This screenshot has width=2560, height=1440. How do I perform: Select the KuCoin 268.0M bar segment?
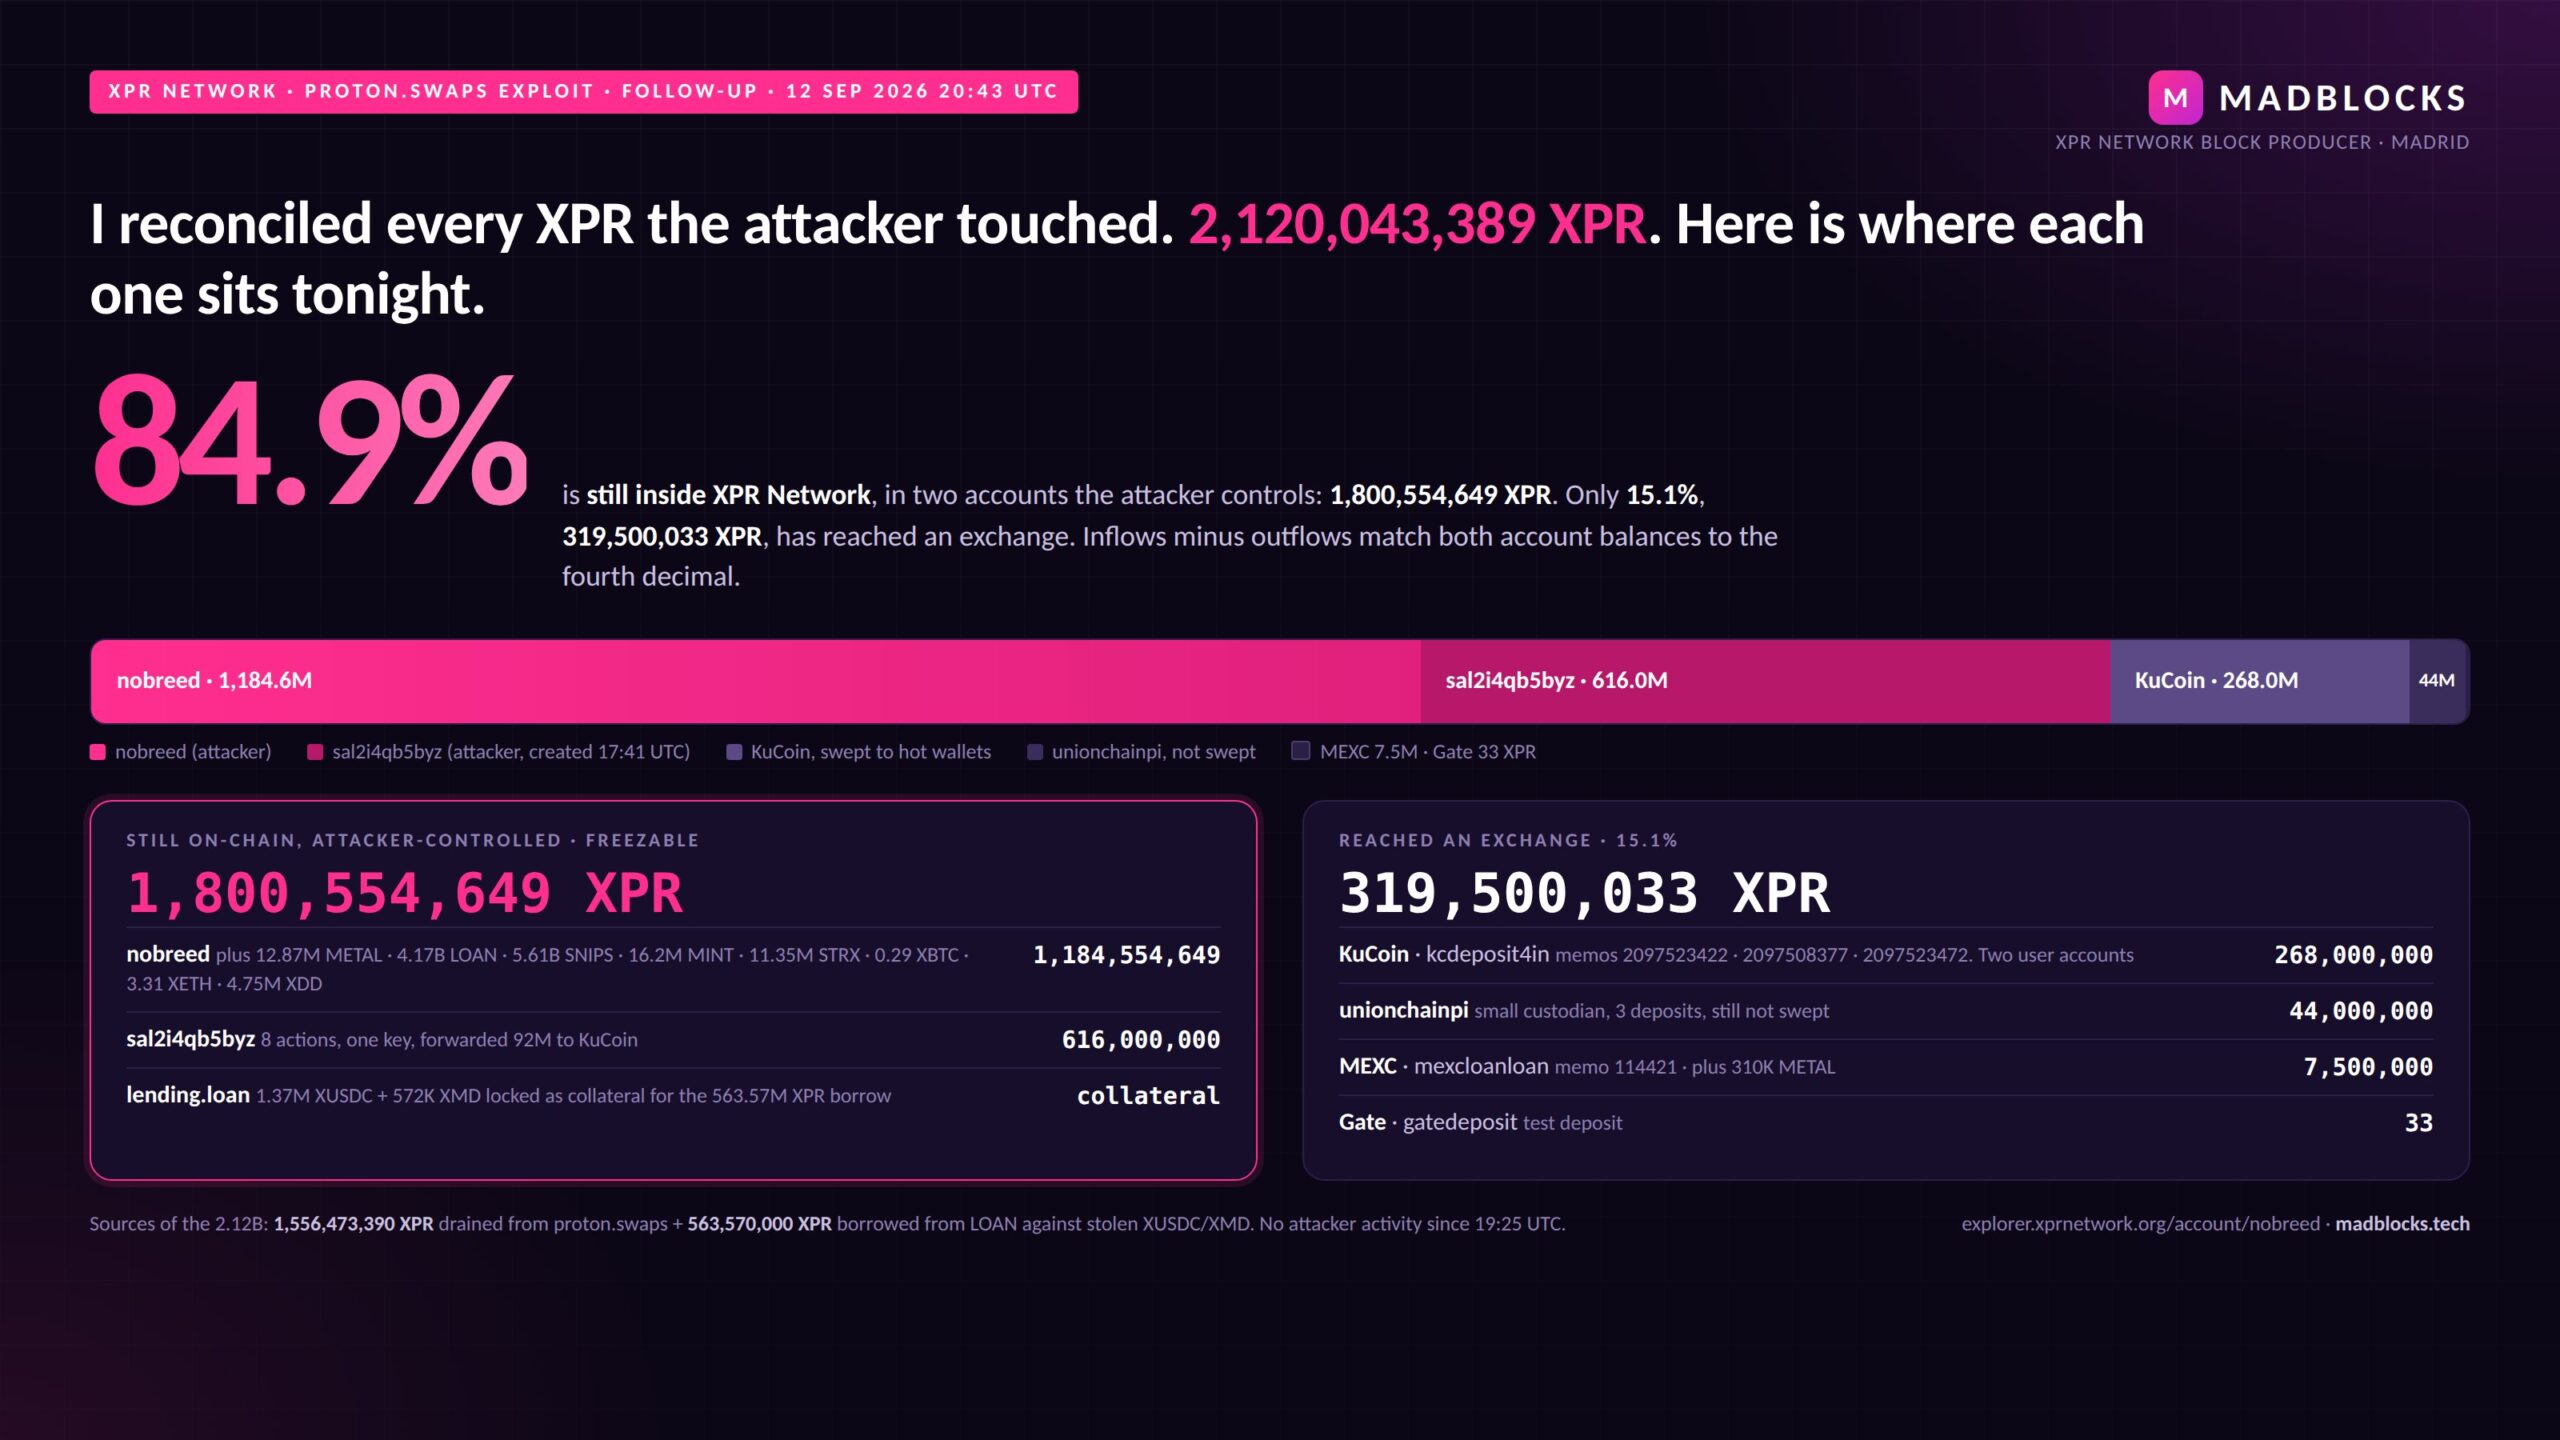pyautogui.click(x=2259, y=681)
